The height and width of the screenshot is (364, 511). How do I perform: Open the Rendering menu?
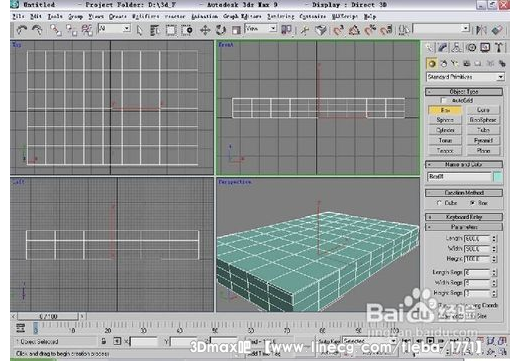pos(280,16)
